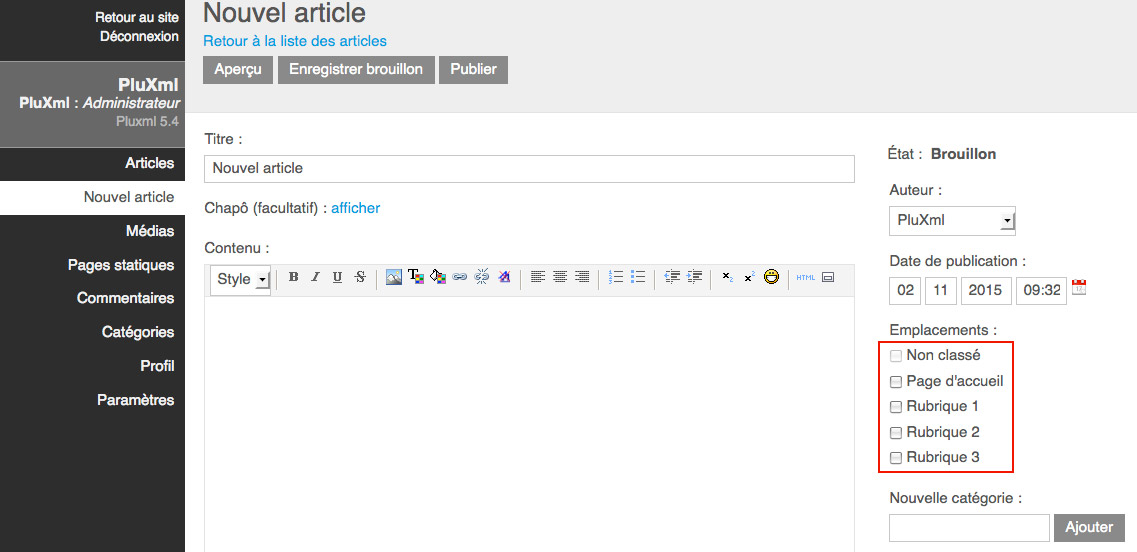
Task: Enable the Rubrique 1 checkbox
Action: point(896,407)
